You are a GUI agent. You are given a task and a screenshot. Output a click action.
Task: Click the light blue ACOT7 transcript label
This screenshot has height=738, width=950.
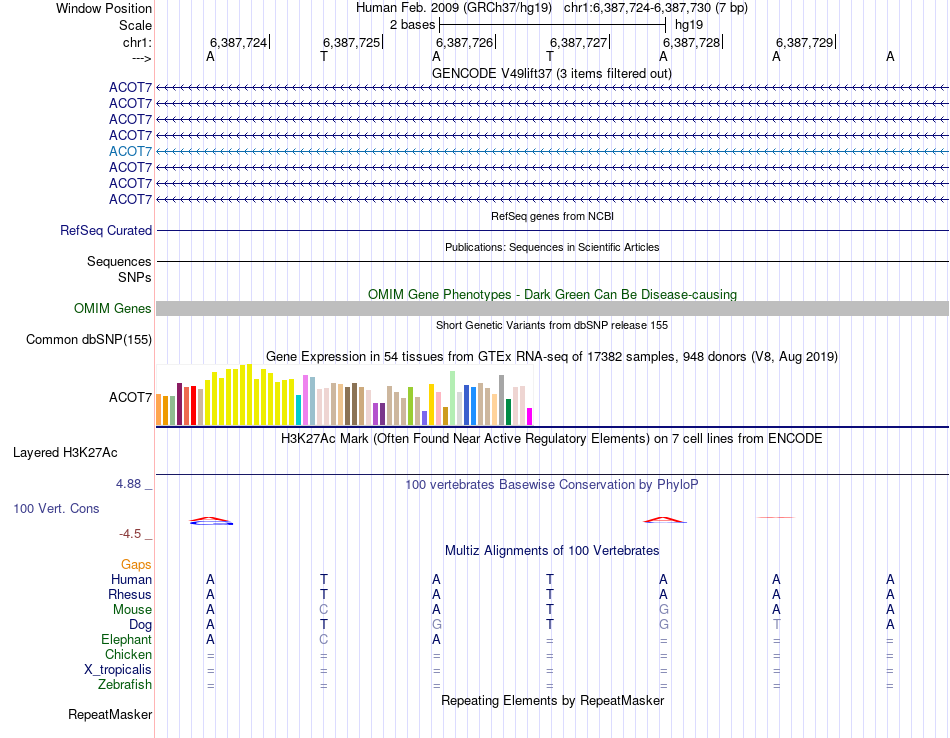tap(130, 151)
